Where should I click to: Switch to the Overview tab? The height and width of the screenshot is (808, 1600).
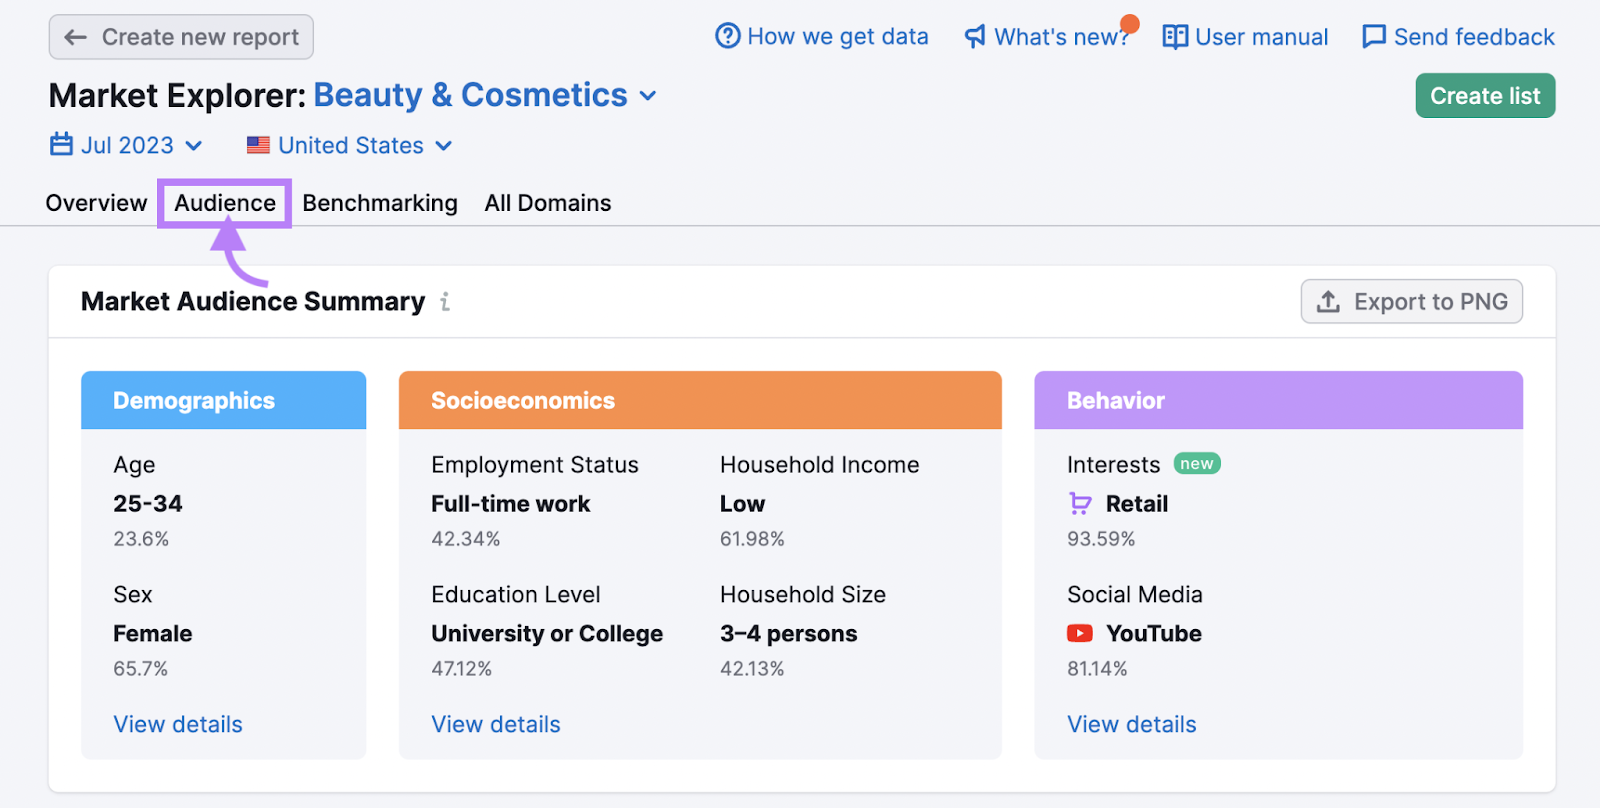tap(96, 203)
